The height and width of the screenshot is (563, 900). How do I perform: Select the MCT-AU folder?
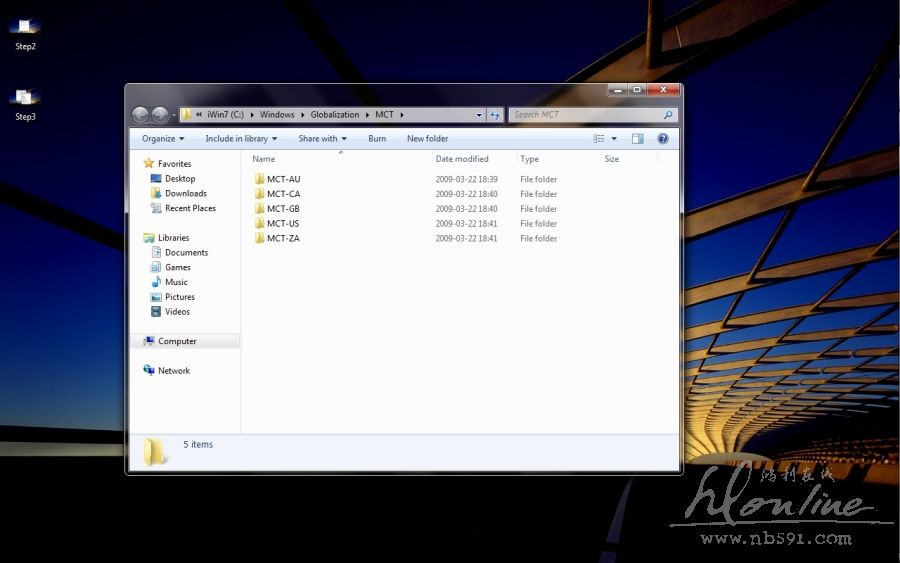(283, 179)
